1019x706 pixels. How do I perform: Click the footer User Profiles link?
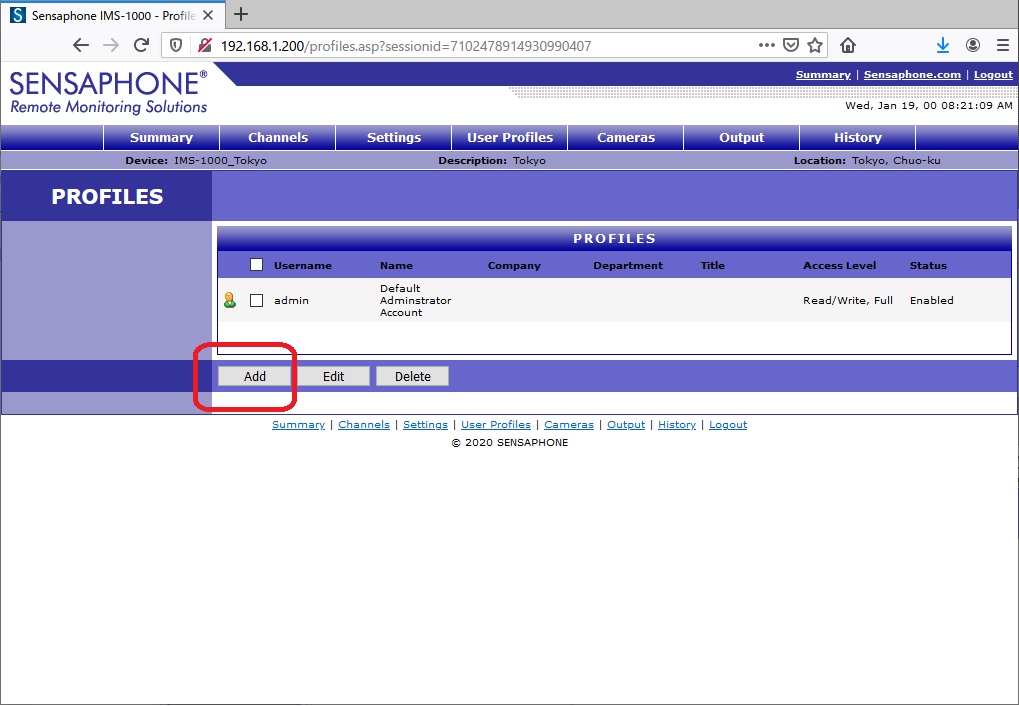pyautogui.click(x=496, y=425)
